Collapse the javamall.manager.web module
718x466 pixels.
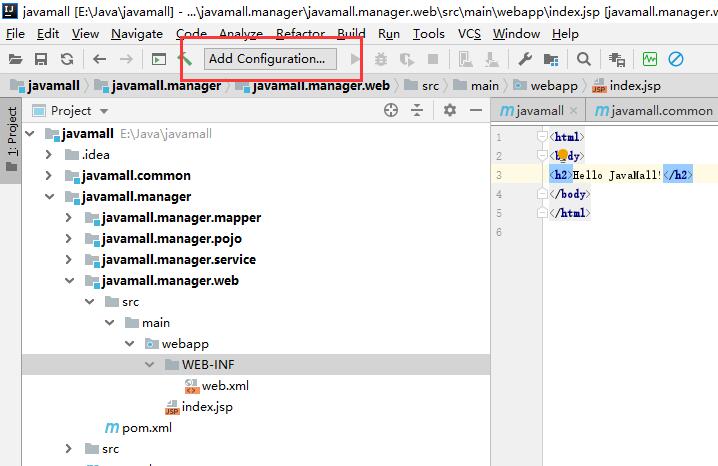tap(68, 281)
